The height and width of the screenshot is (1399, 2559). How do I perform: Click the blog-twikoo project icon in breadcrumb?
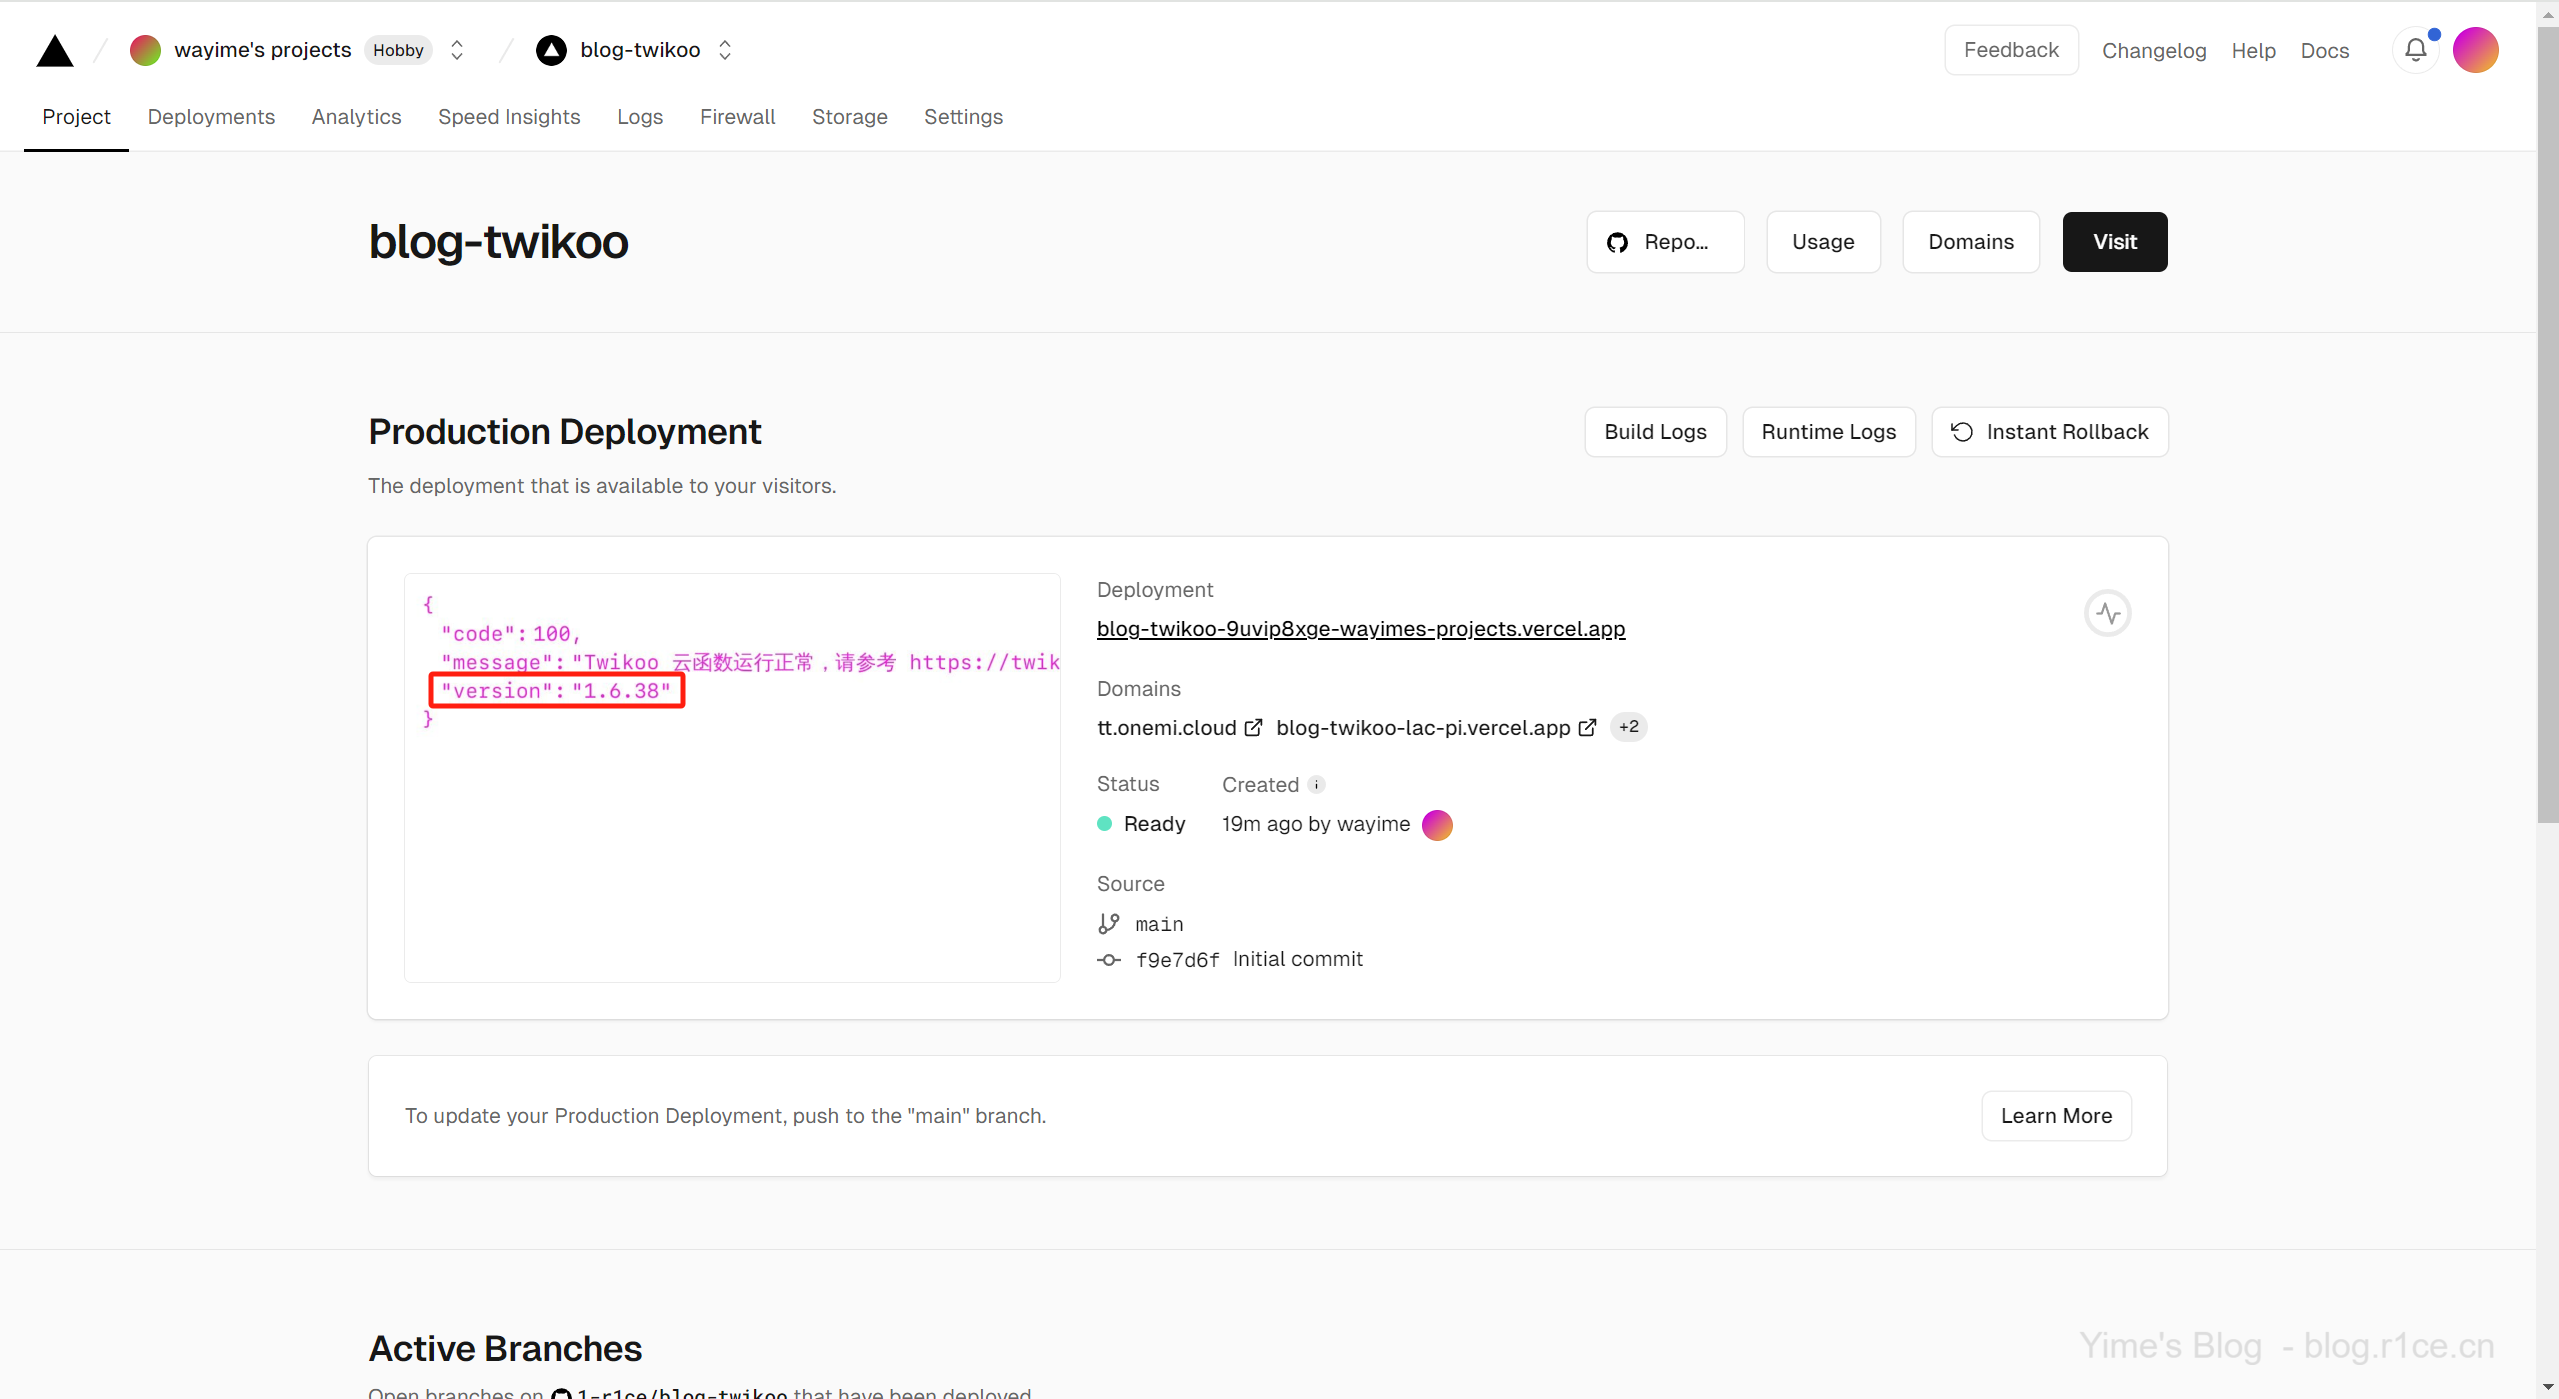(551, 50)
